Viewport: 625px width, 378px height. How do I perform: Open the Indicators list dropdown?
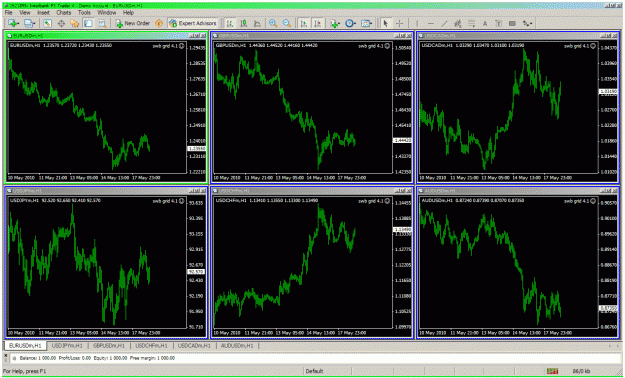point(335,24)
